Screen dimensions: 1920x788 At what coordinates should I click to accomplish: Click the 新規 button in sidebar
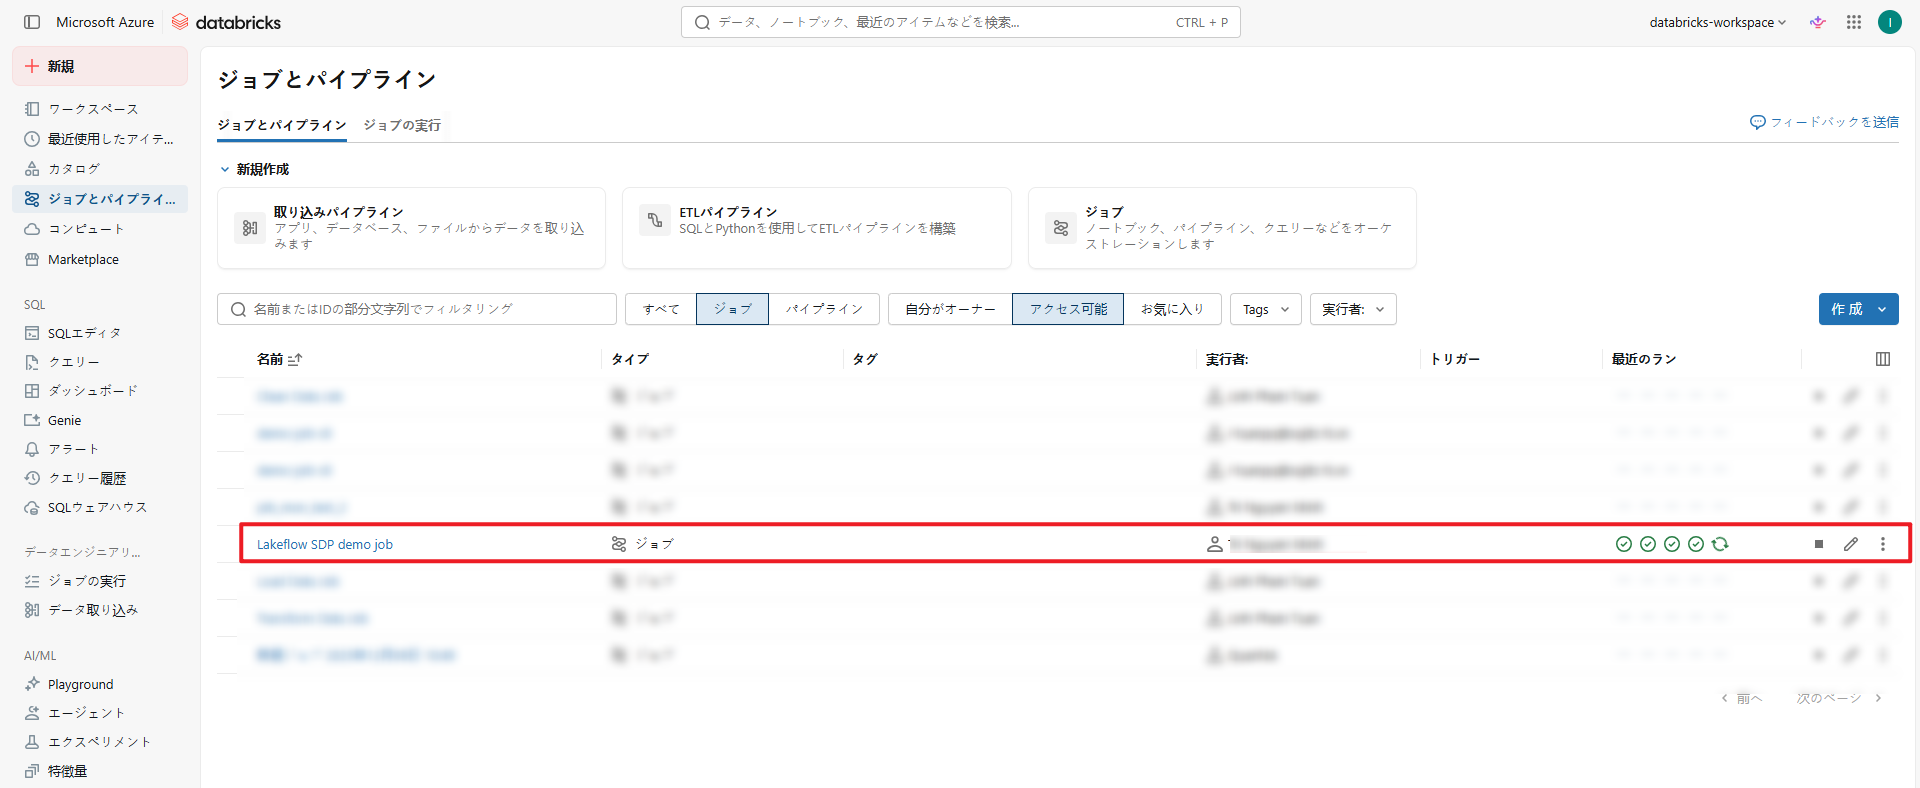(100, 66)
